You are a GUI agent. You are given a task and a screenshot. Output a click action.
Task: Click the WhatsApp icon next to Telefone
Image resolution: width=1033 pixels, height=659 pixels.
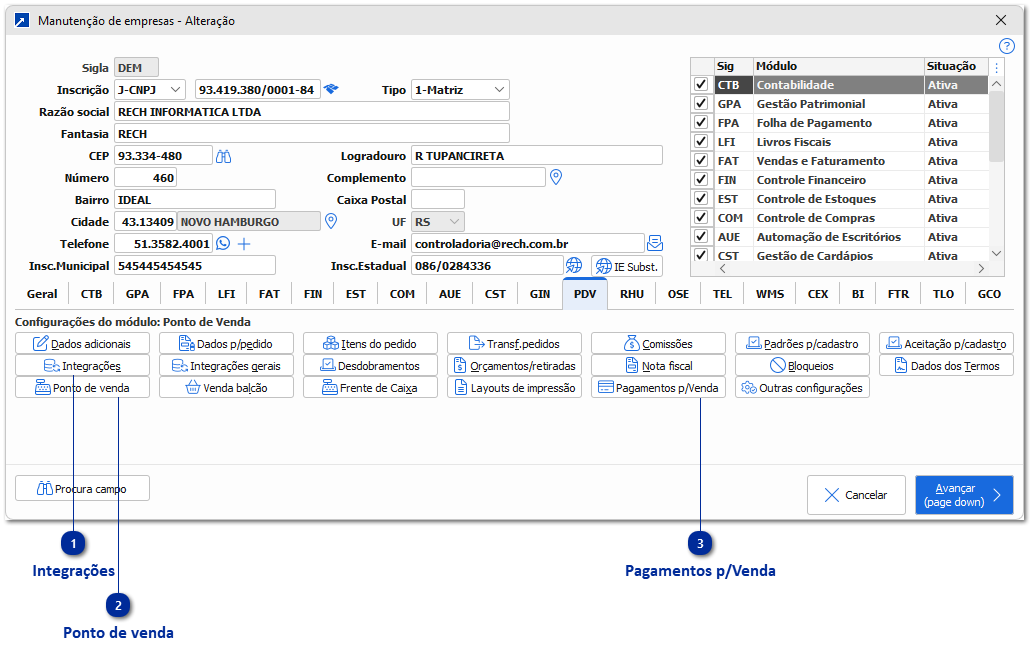pos(223,243)
